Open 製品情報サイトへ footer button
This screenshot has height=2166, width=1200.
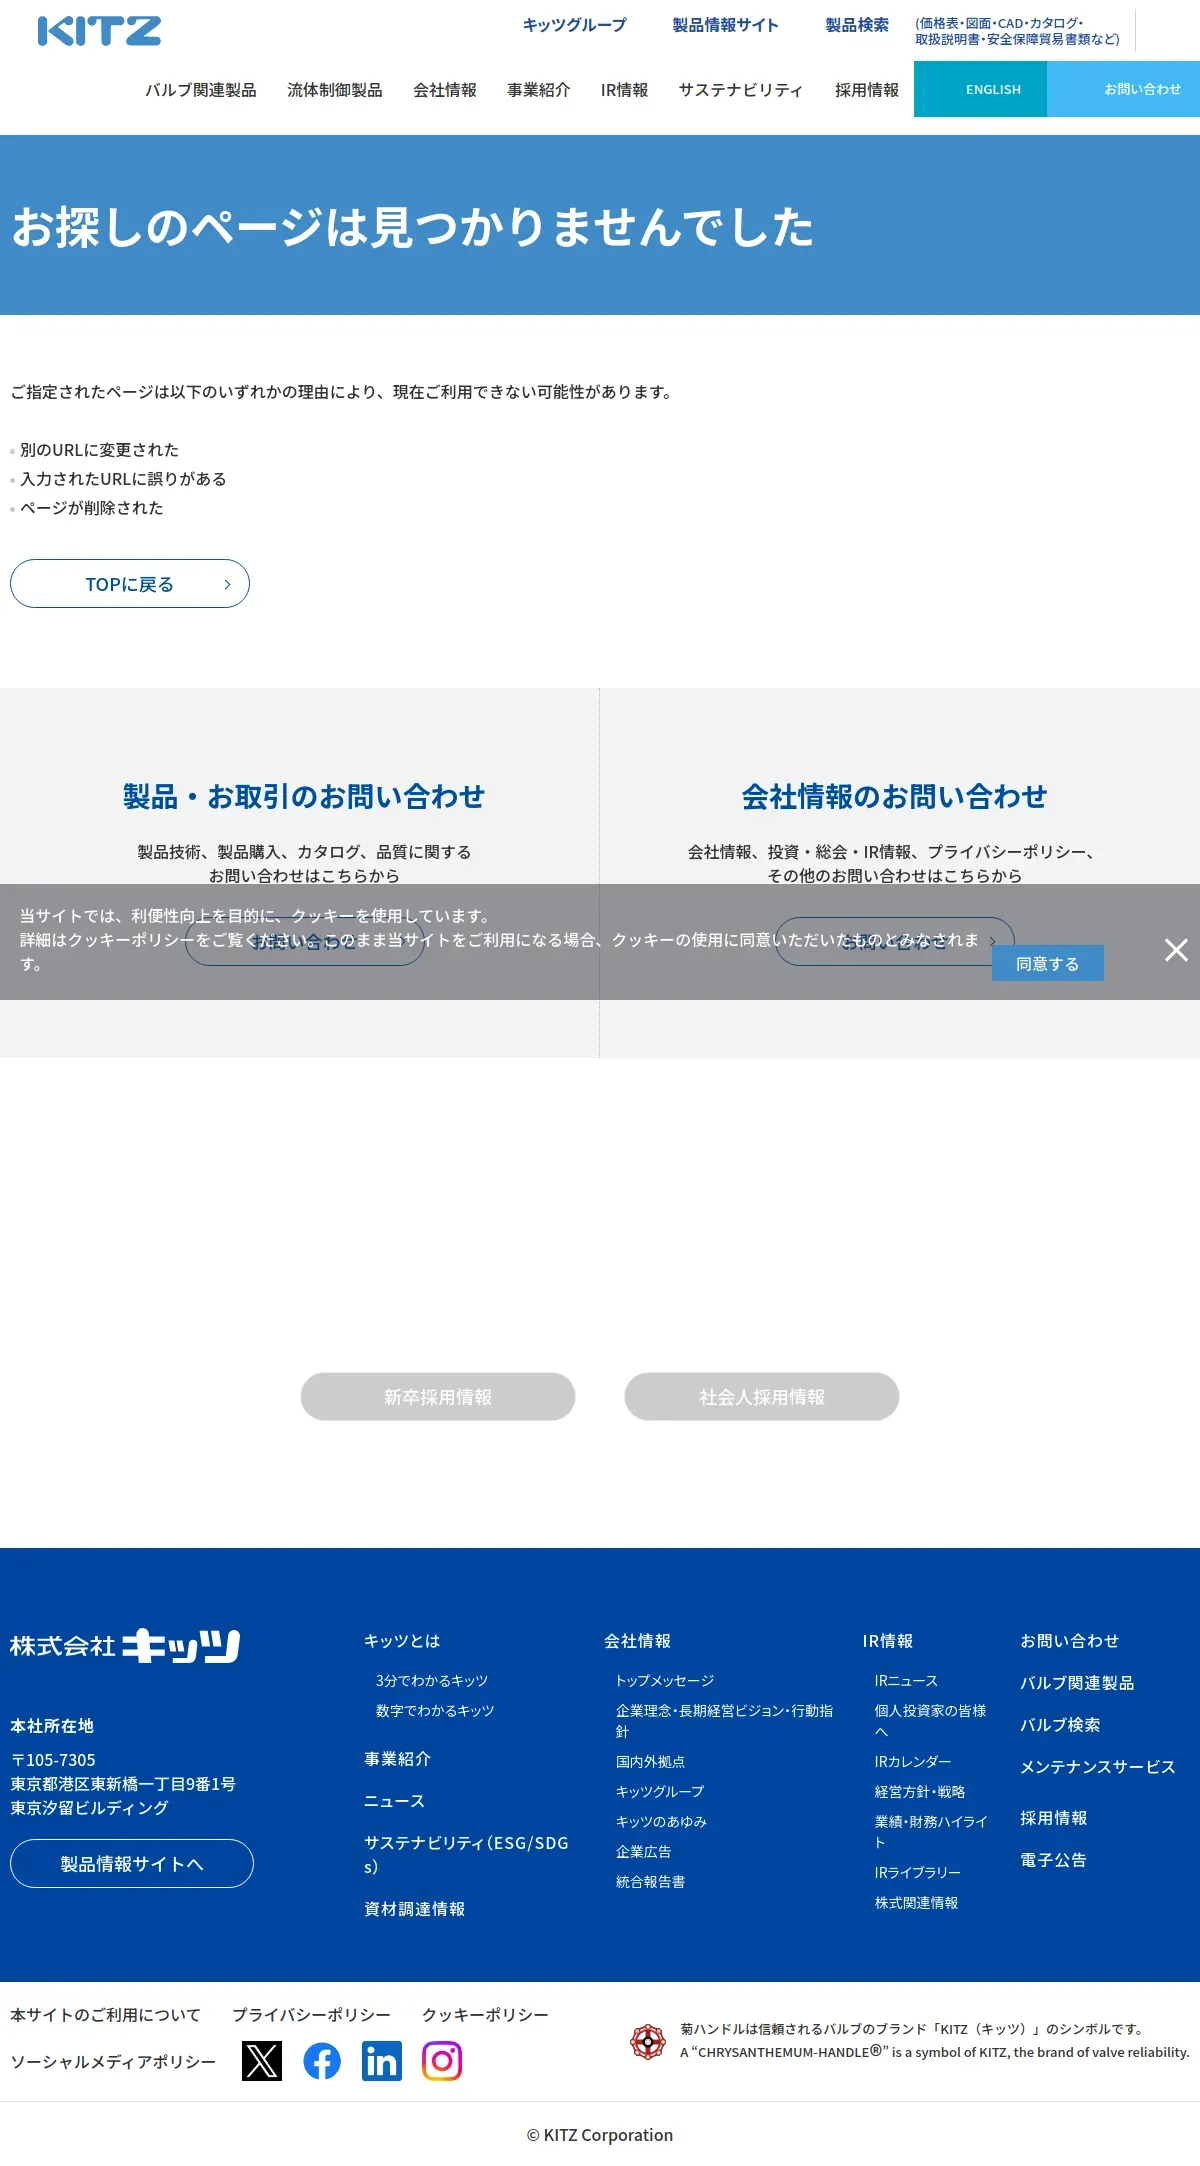coord(132,1864)
